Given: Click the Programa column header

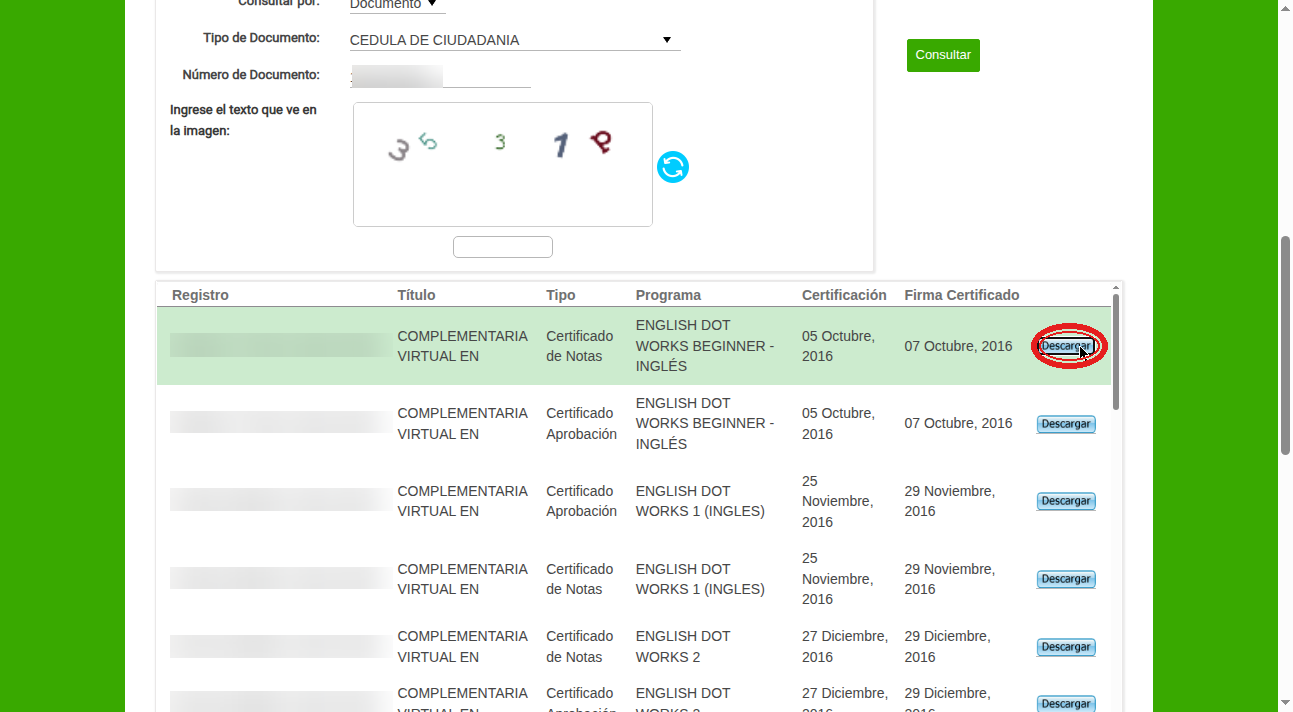Looking at the screenshot, I should point(668,295).
